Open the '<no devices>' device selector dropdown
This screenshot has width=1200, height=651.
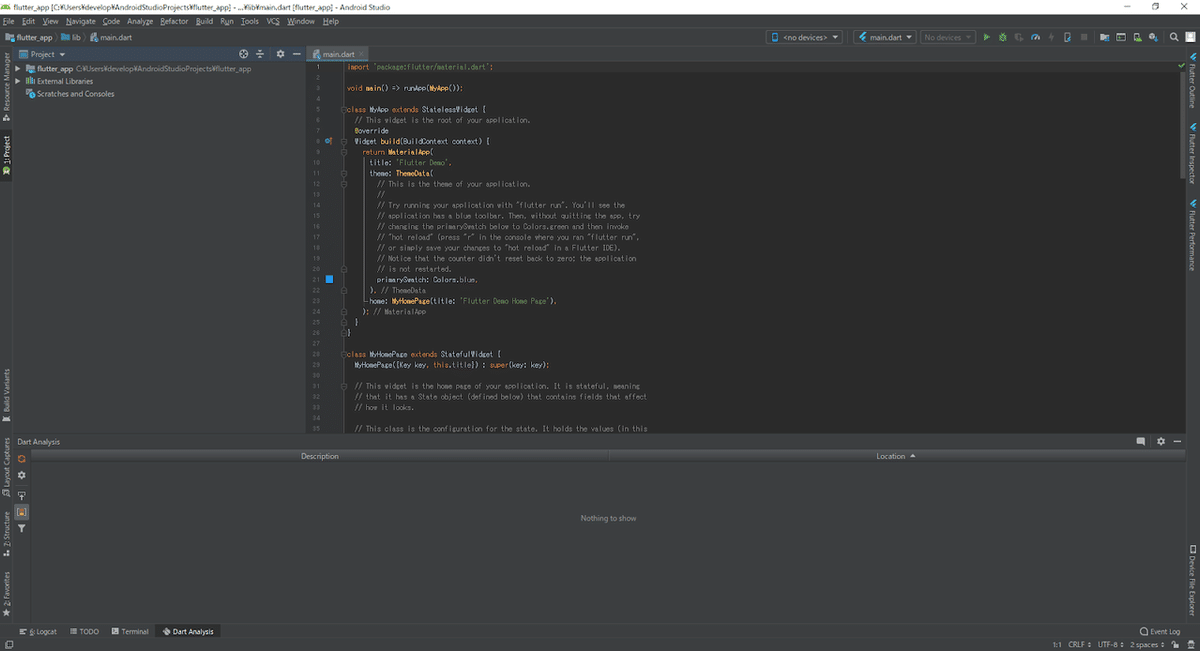click(805, 38)
